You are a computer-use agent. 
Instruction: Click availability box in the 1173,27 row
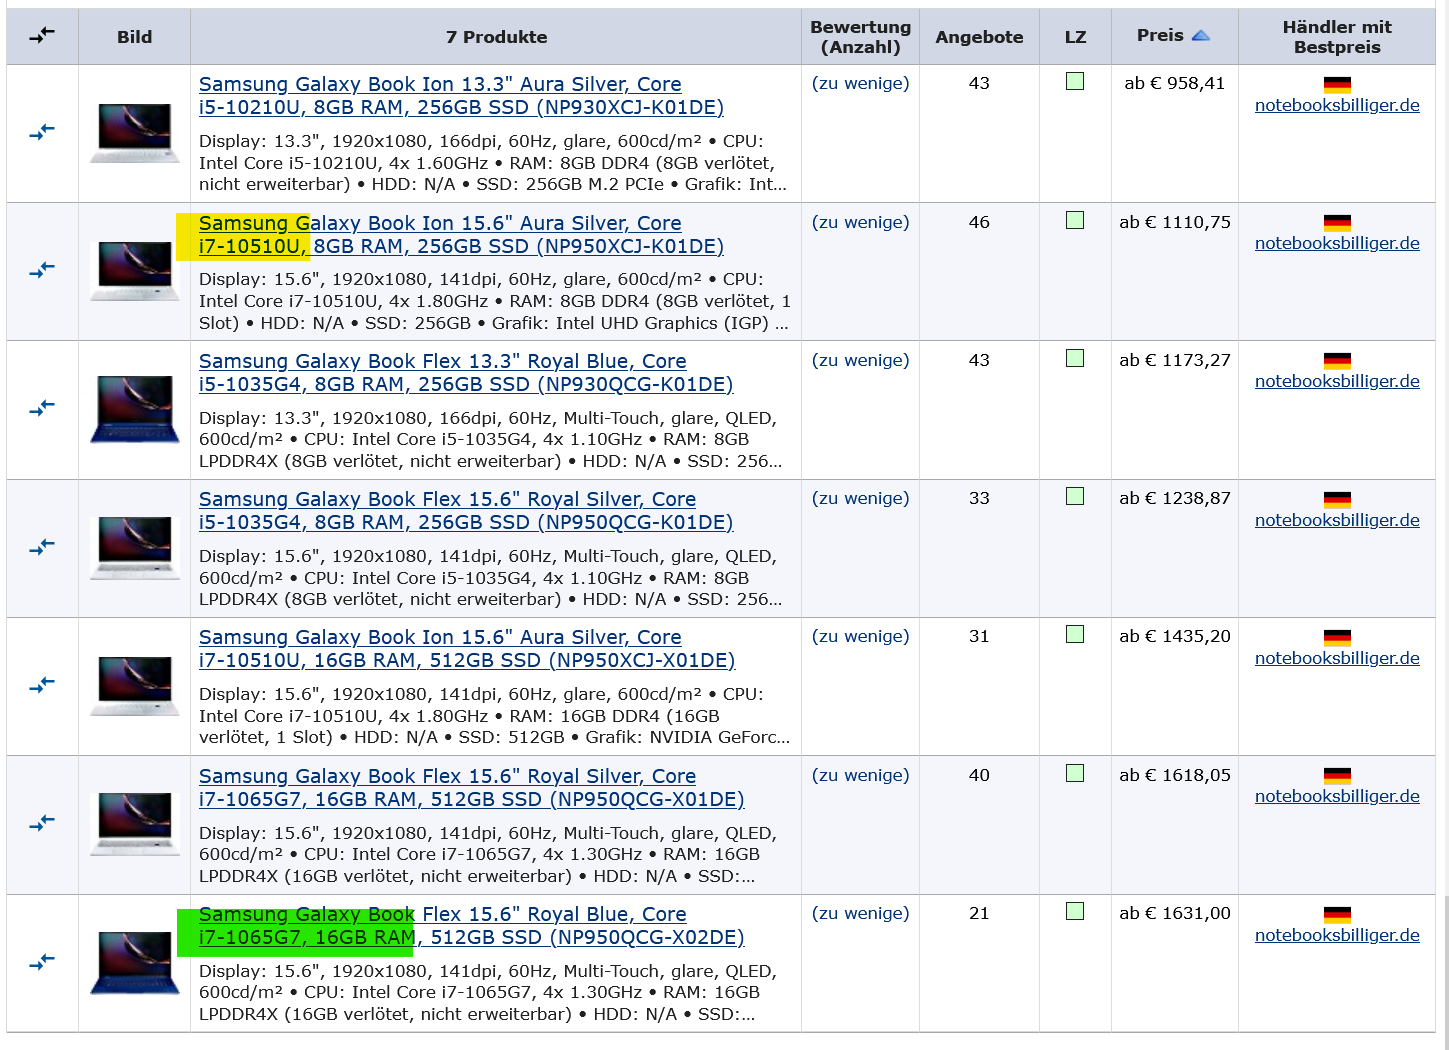point(1075,358)
